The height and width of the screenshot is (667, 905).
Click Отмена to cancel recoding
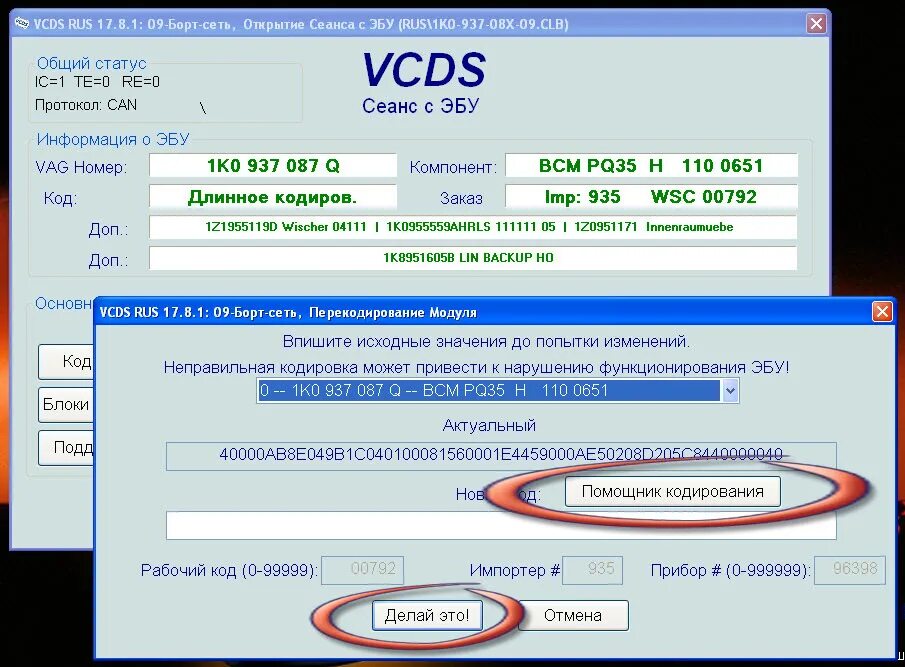point(573,616)
